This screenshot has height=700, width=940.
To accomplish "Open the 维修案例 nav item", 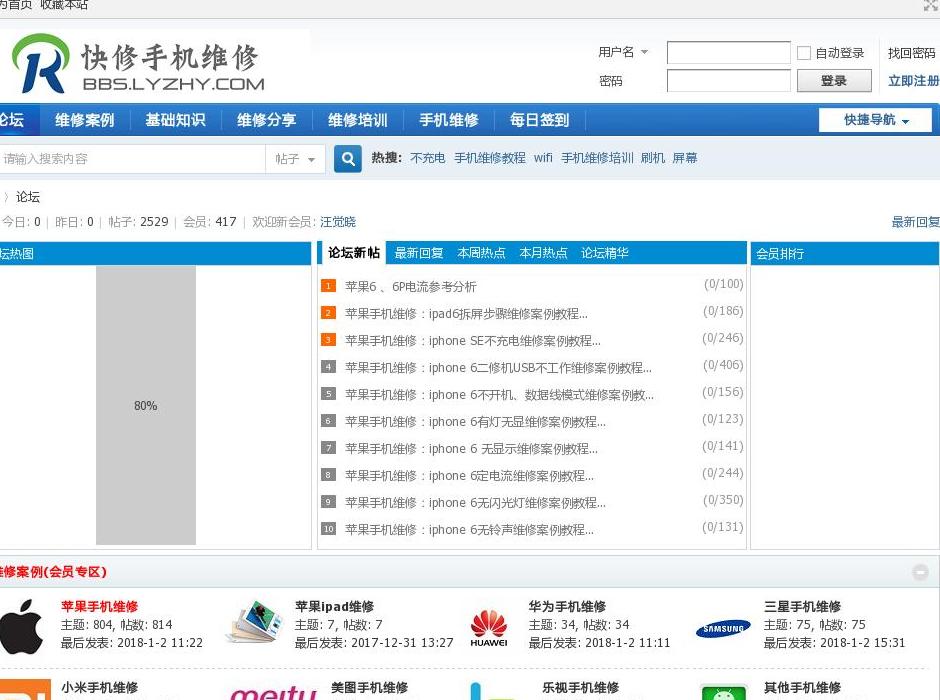I will [85, 120].
